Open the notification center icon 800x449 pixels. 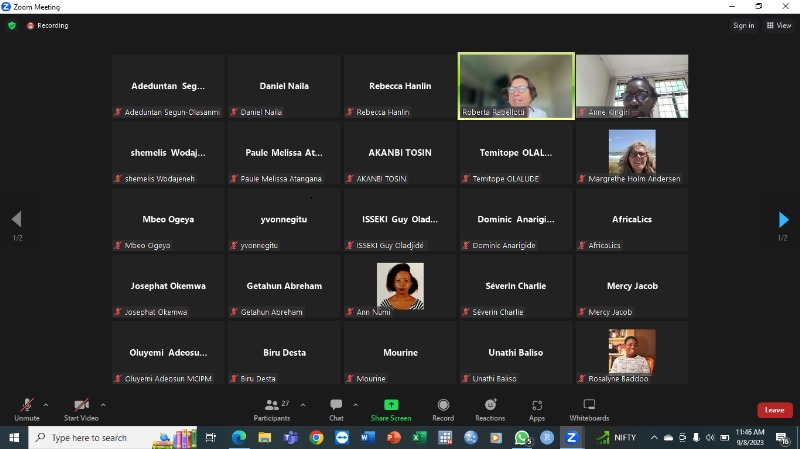(x=782, y=438)
